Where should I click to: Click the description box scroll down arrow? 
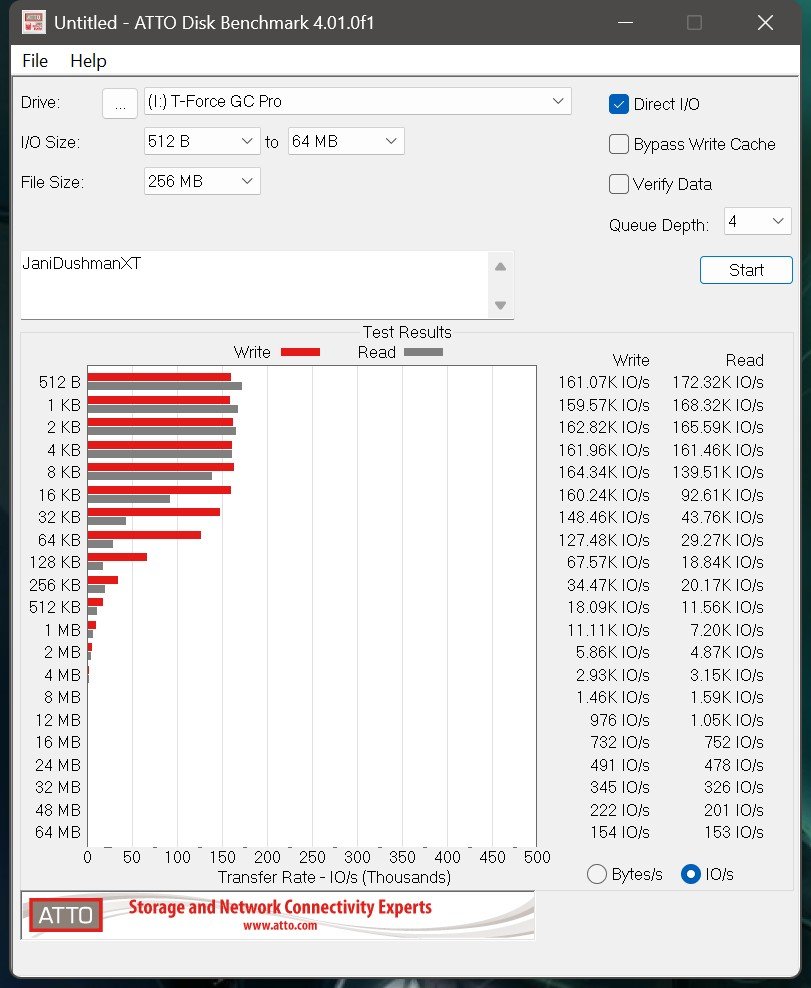pos(500,306)
